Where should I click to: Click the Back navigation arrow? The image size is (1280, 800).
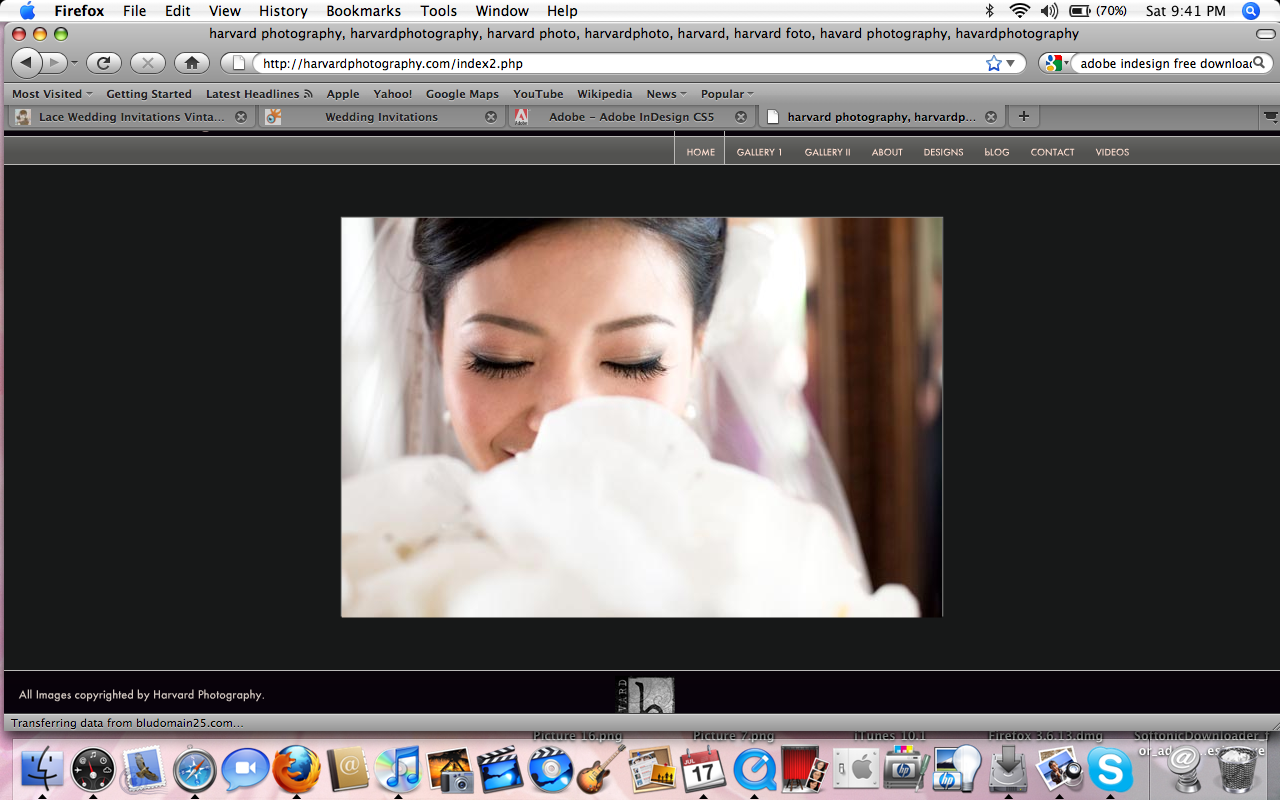27,63
